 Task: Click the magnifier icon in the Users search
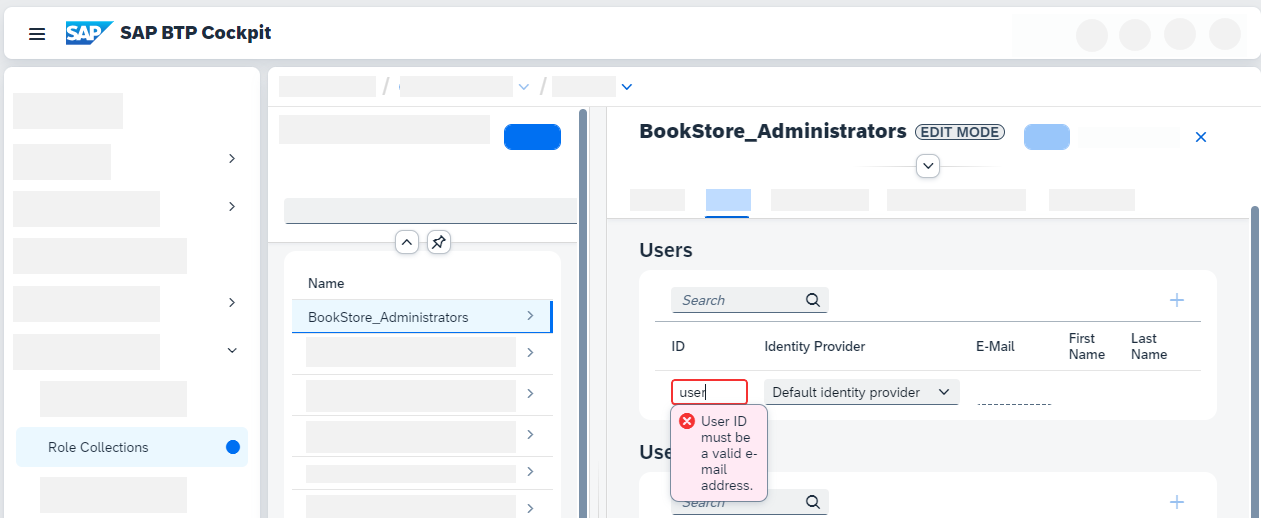point(813,300)
